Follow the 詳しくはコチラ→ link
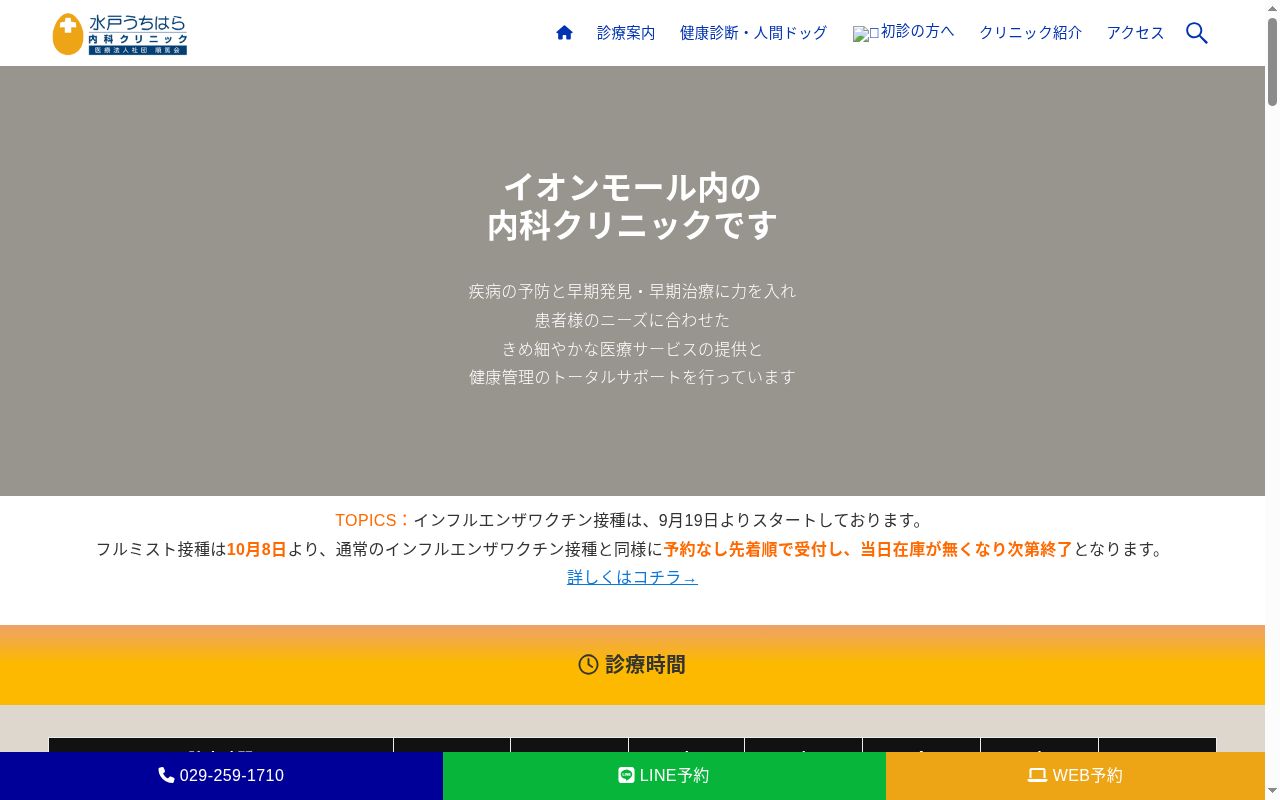 [632, 577]
